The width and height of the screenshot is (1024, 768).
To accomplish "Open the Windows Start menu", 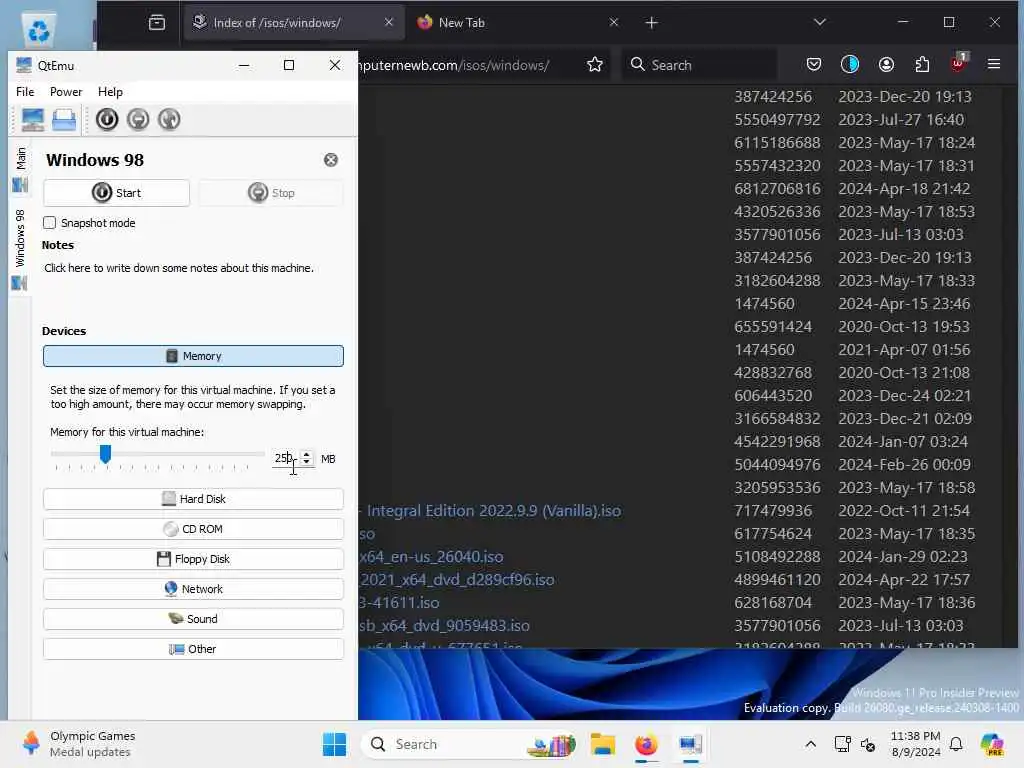I will point(334,744).
